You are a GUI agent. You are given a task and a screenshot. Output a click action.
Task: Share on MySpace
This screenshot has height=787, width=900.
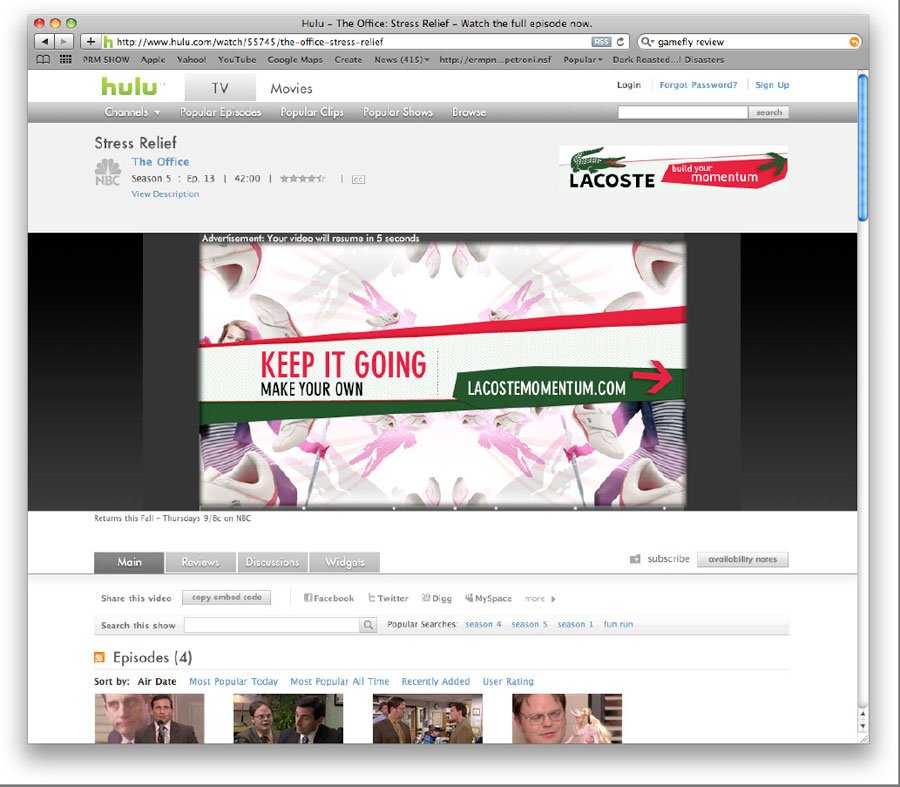coord(488,598)
